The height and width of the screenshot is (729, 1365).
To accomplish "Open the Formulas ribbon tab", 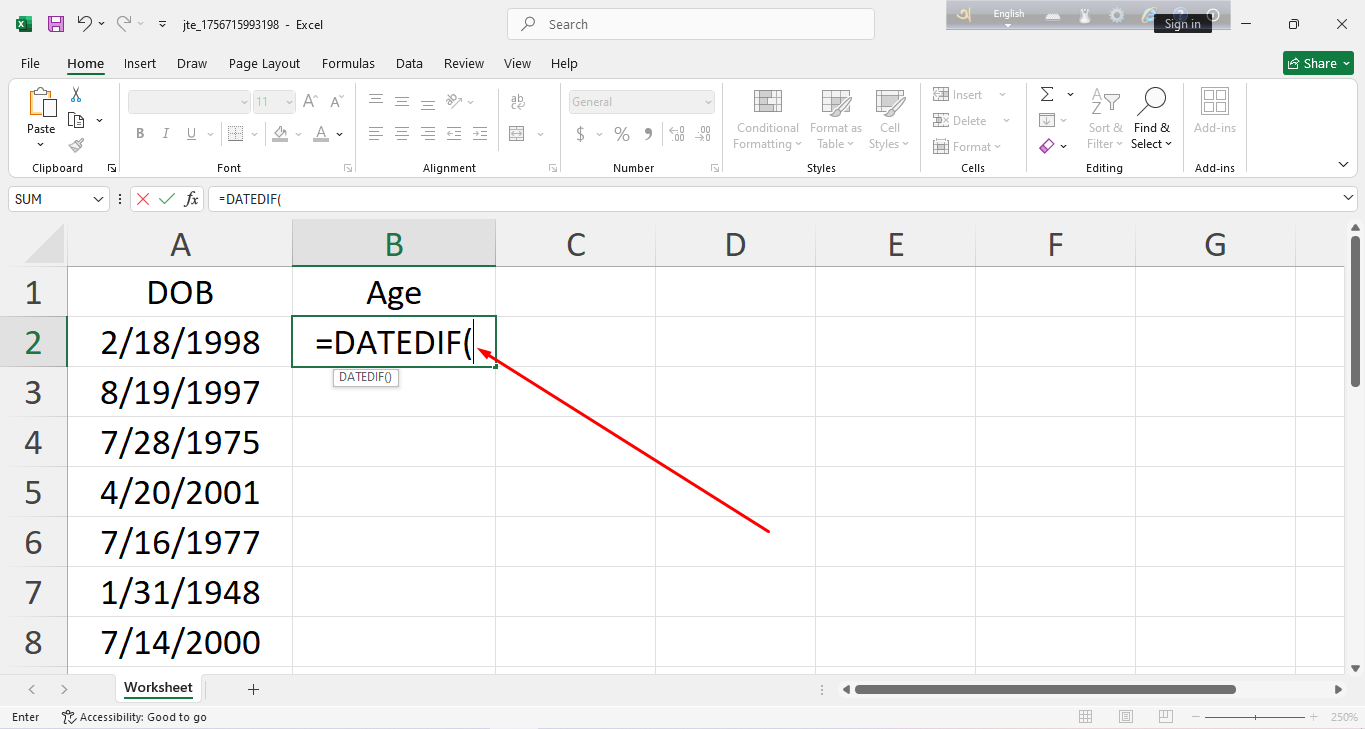I will coord(348,63).
